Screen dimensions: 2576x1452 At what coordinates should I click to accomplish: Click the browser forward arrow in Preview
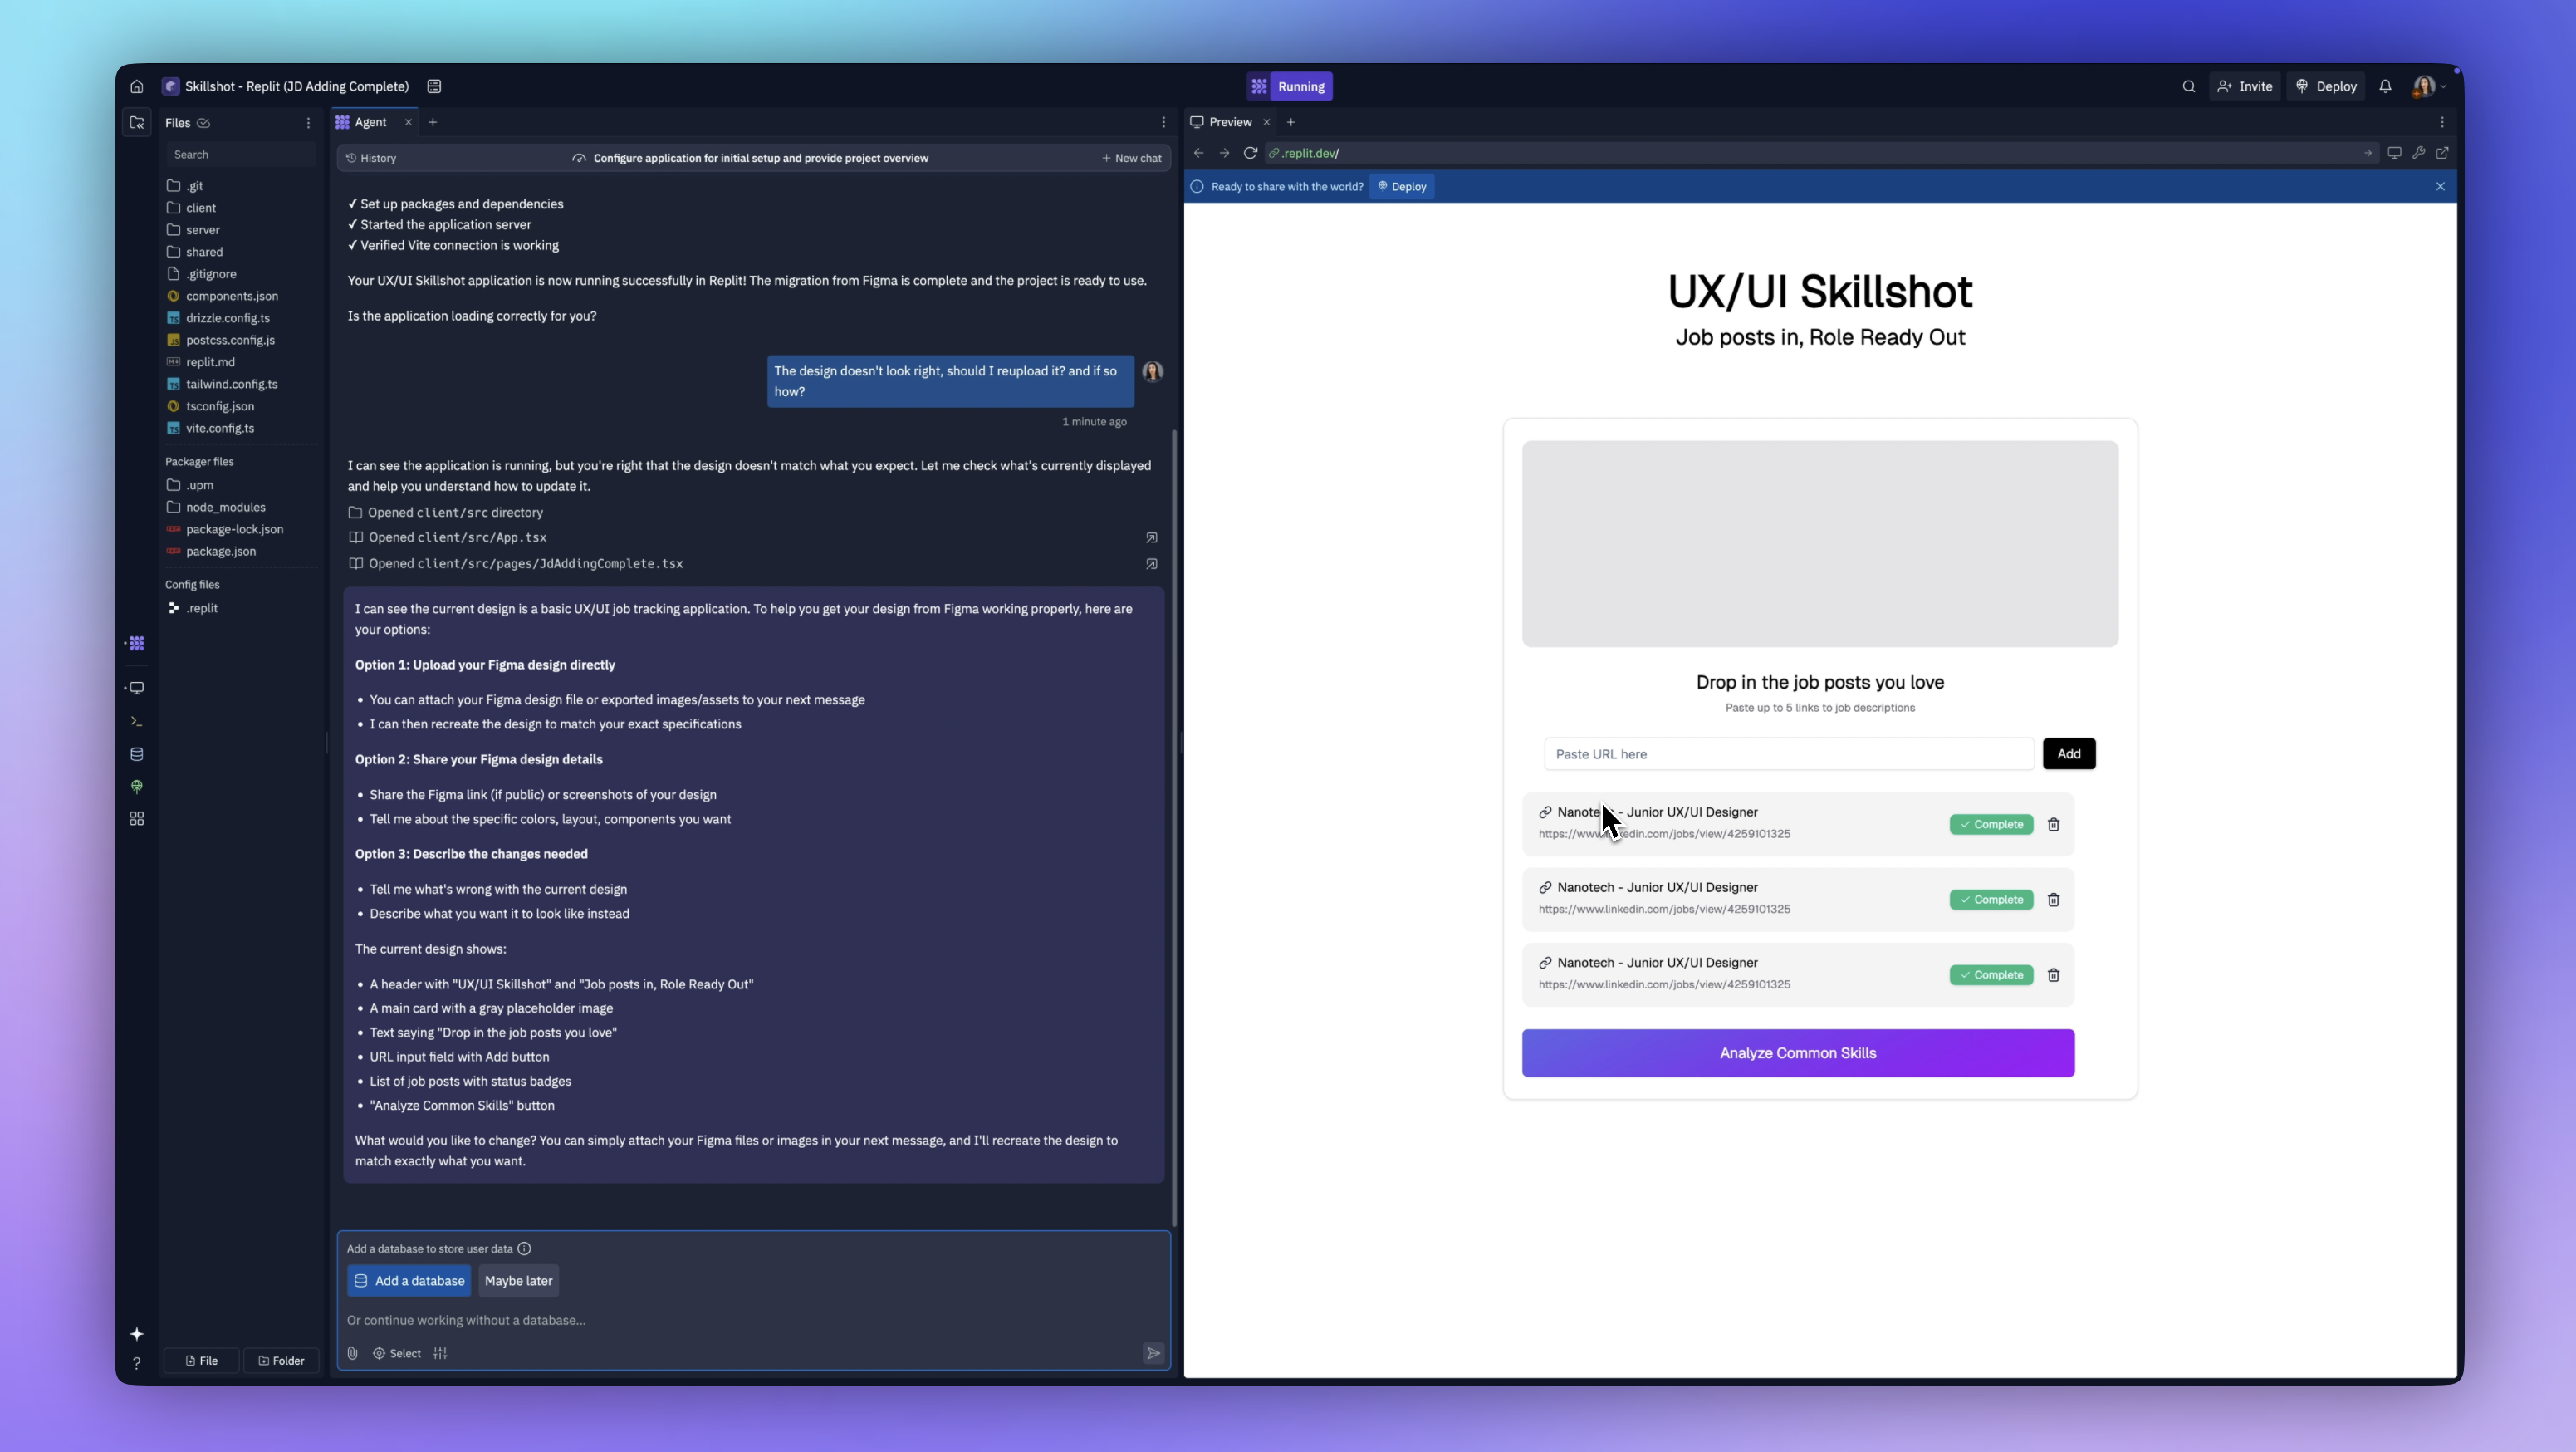pos(1224,153)
